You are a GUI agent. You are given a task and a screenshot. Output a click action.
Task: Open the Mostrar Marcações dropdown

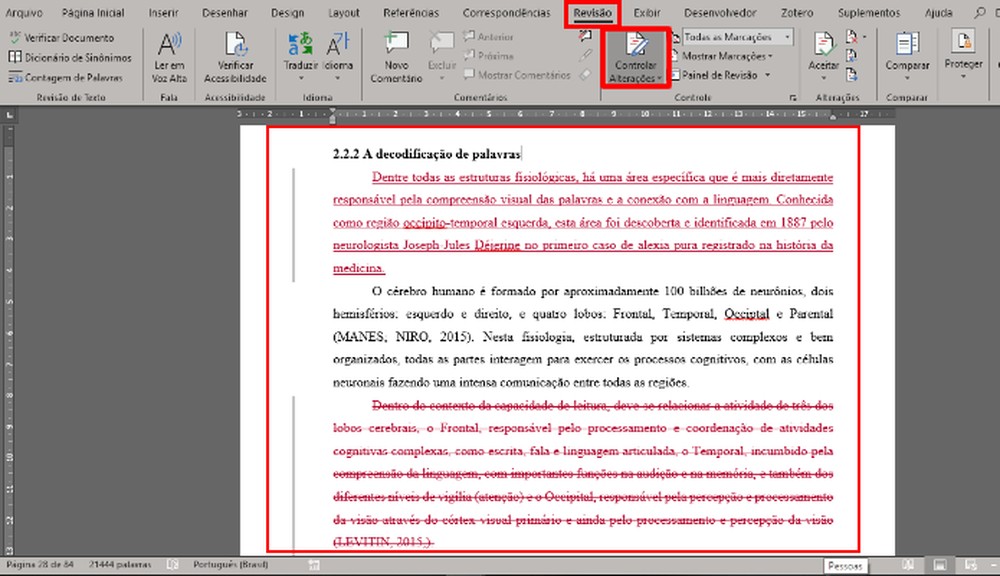(723, 56)
